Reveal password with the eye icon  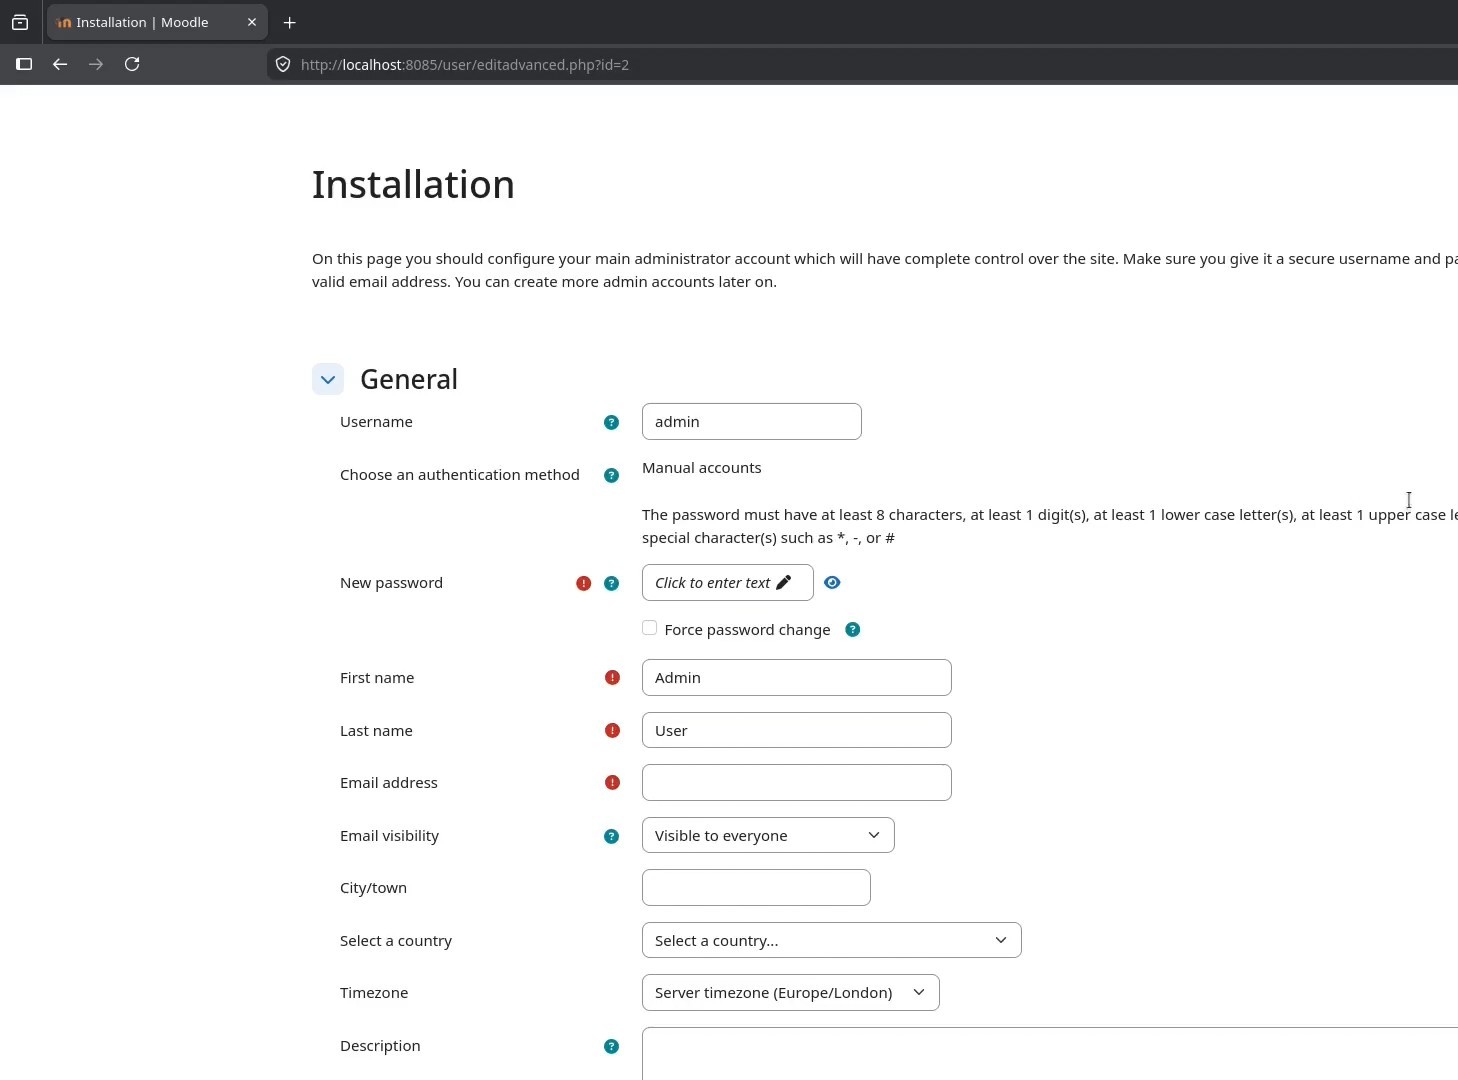pos(832,582)
